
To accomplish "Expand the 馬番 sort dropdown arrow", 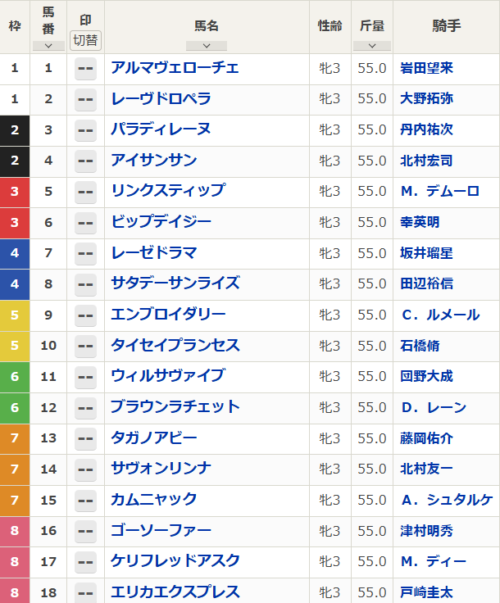I will click(x=48, y=46).
